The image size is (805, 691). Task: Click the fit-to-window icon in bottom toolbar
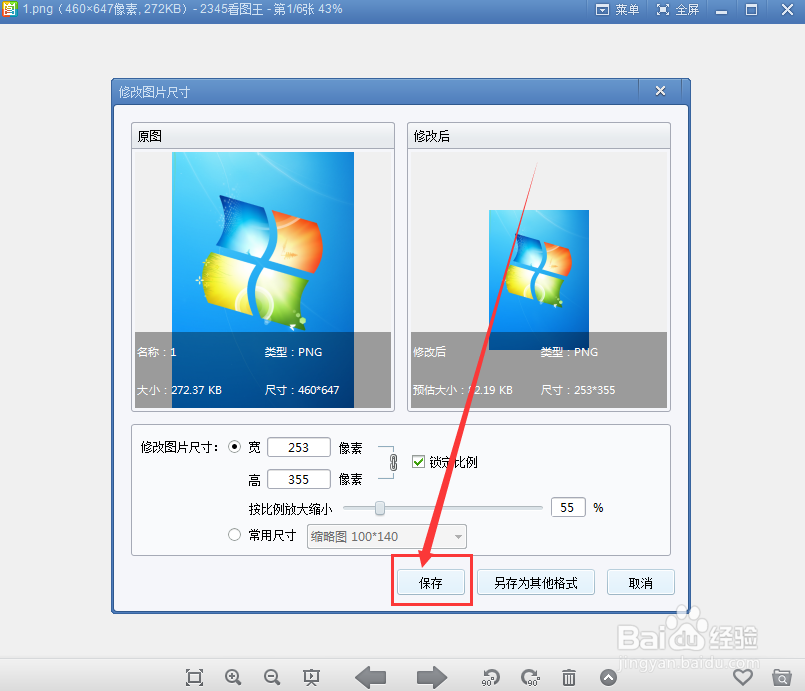point(195,677)
